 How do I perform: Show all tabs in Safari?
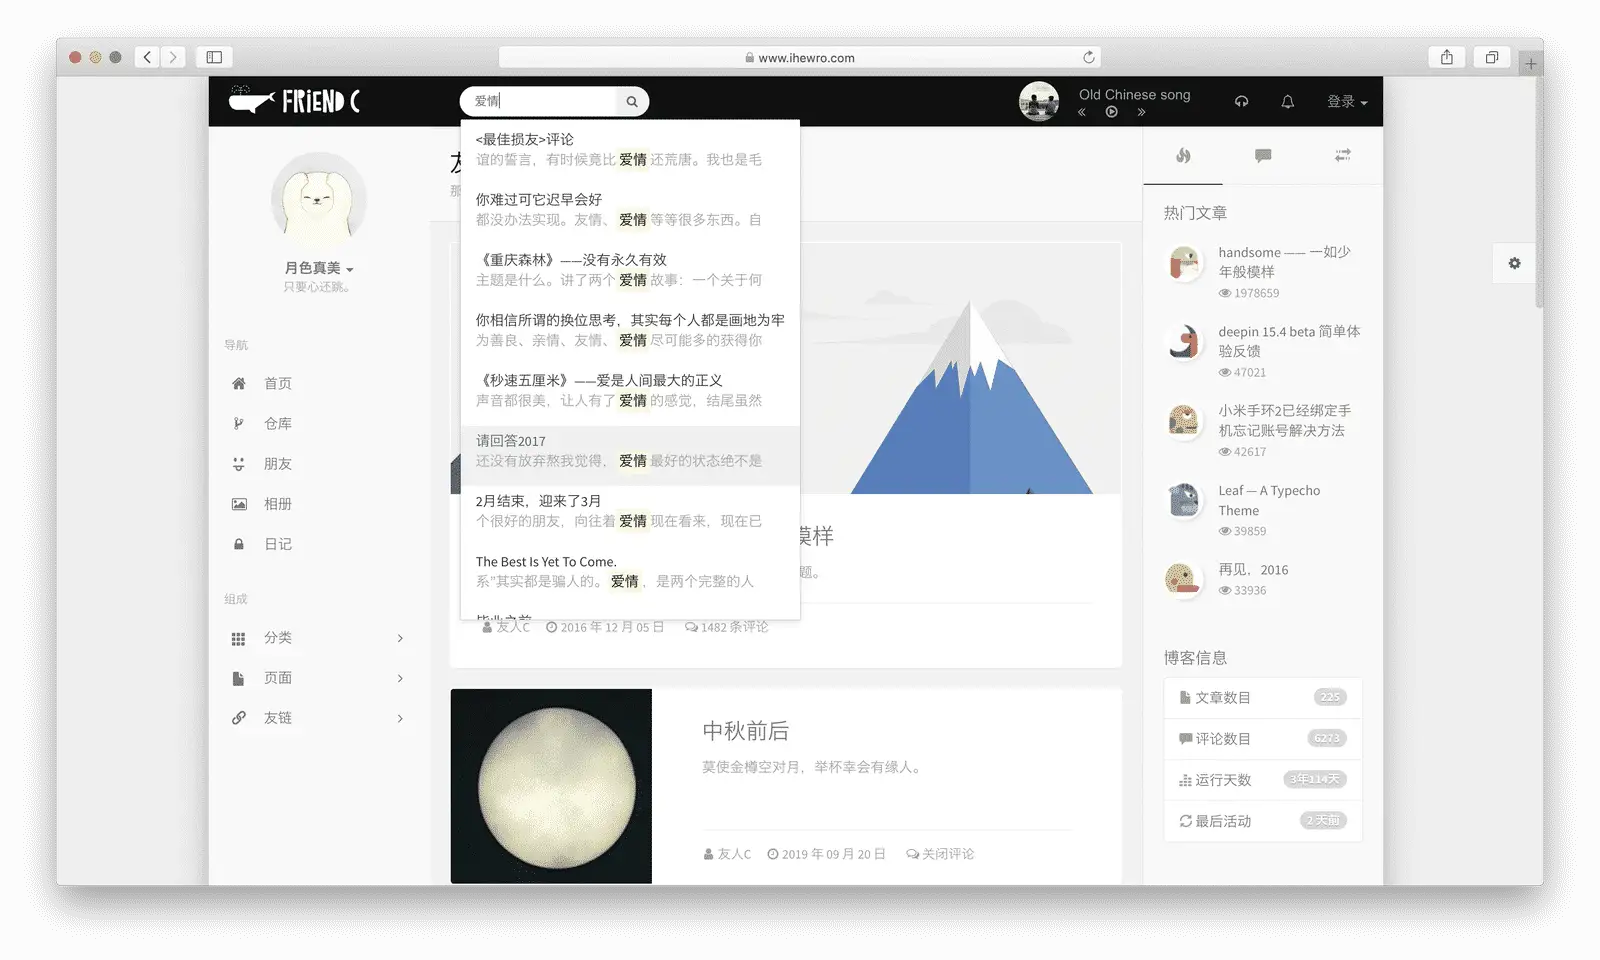point(1491,57)
